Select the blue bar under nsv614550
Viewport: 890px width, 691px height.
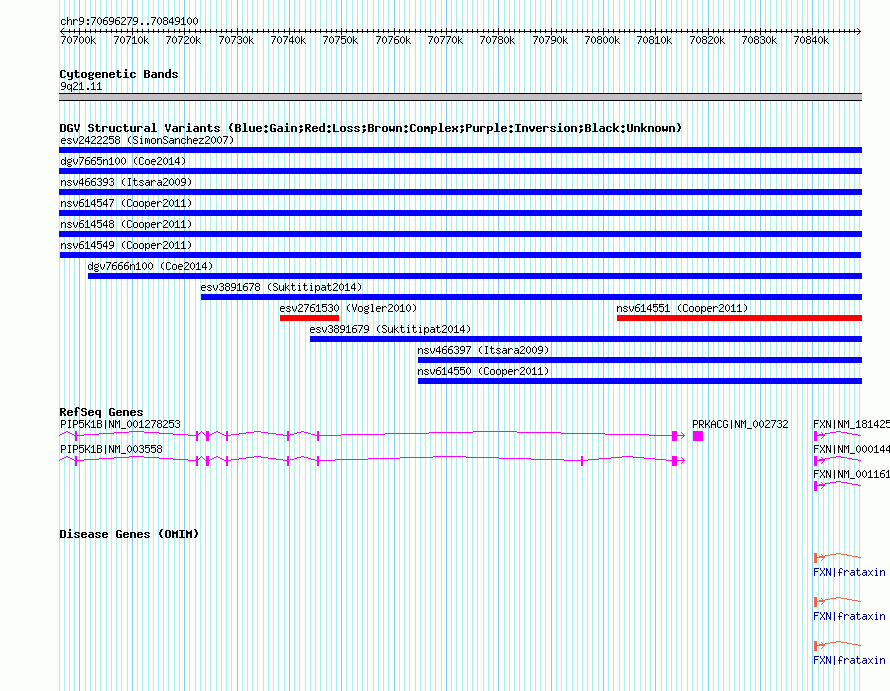[x=640, y=381]
